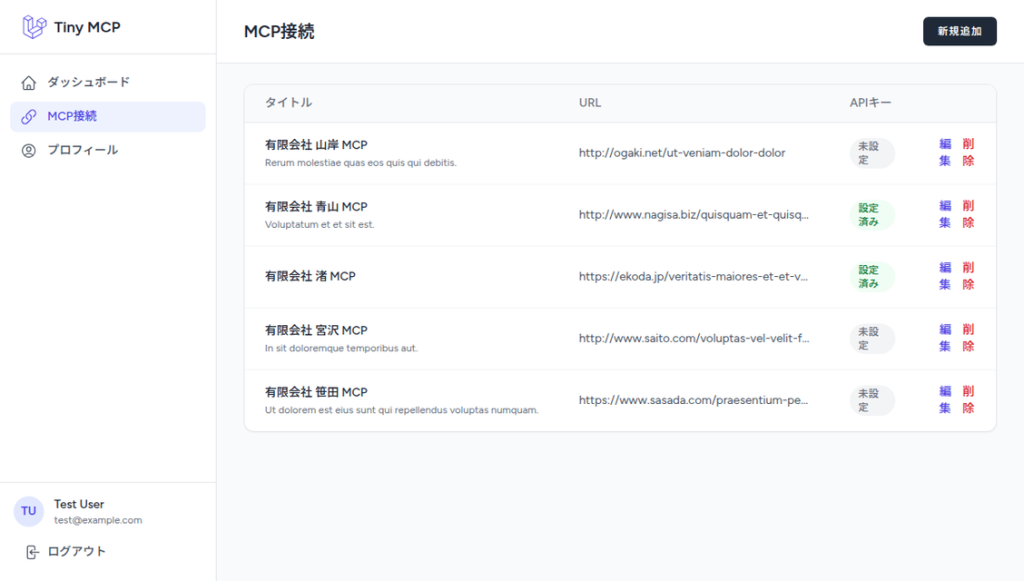This screenshot has height=581, width=1024.
Task: Delete the 有限会社 笹田 MCP row
Action: point(968,400)
